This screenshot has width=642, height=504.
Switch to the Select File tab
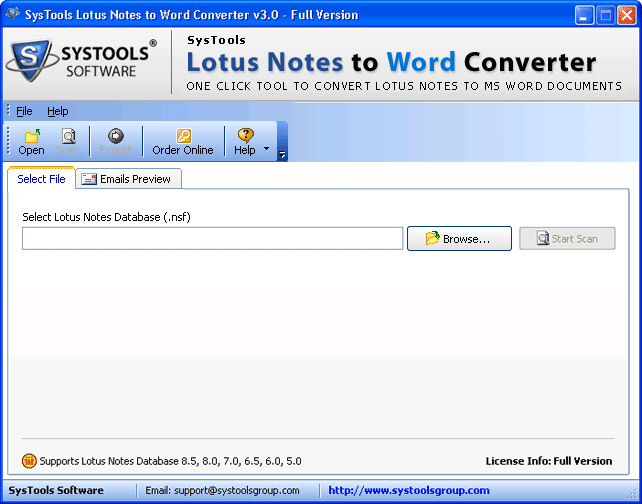[x=41, y=179]
